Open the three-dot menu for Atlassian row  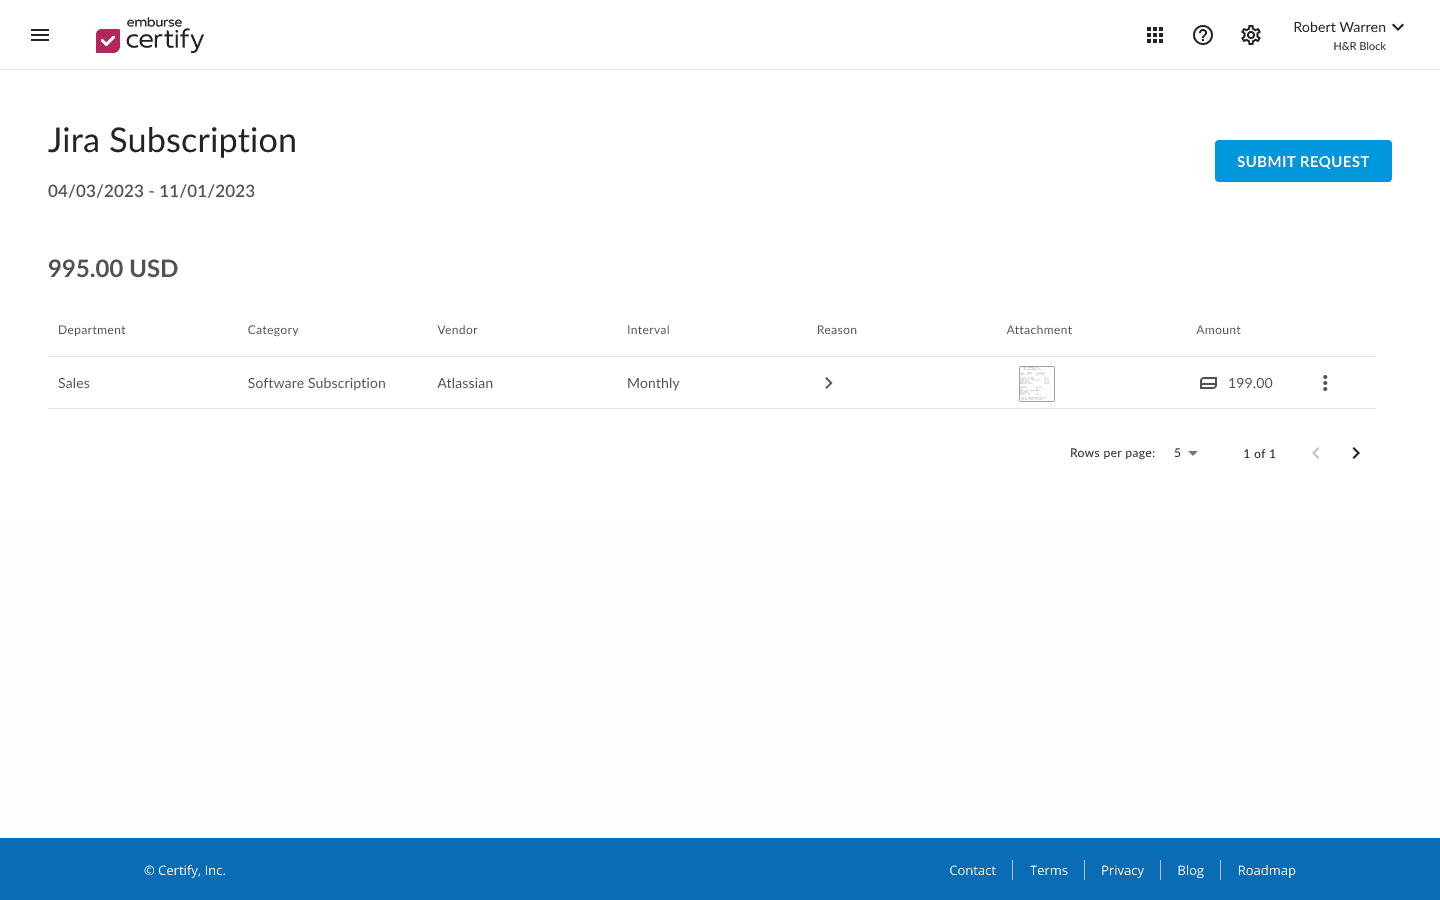[x=1325, y=383]
